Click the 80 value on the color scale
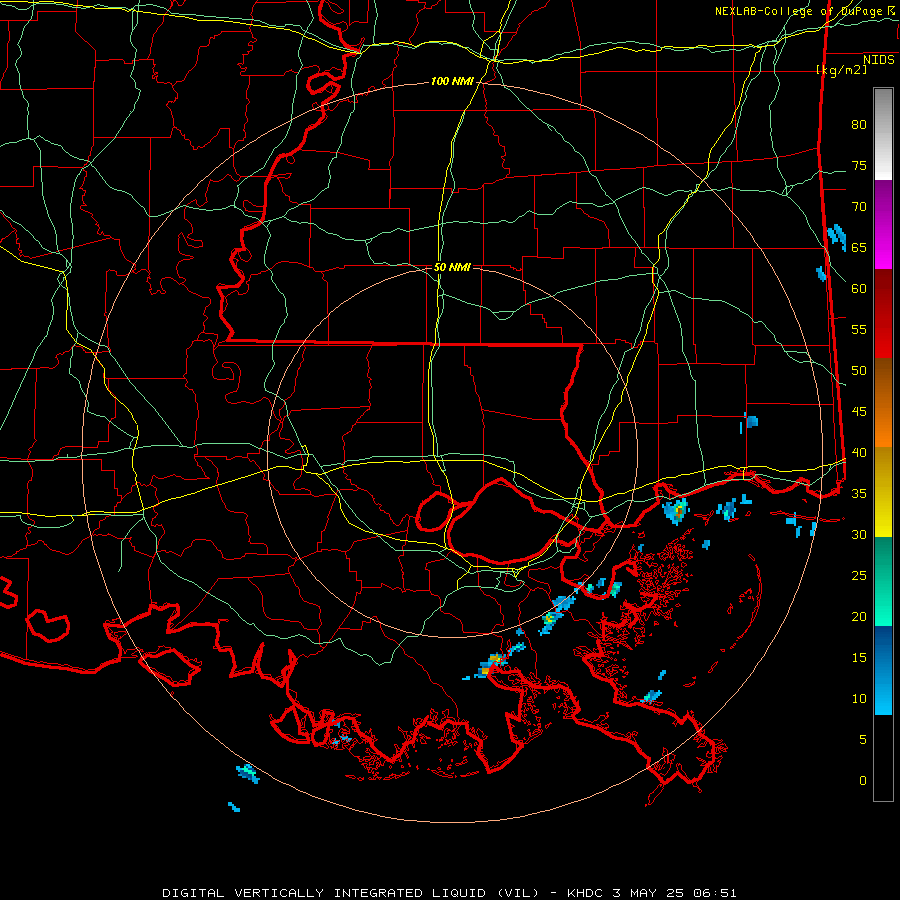This screenshot has height=900, width=900. (x=859, y=125)
